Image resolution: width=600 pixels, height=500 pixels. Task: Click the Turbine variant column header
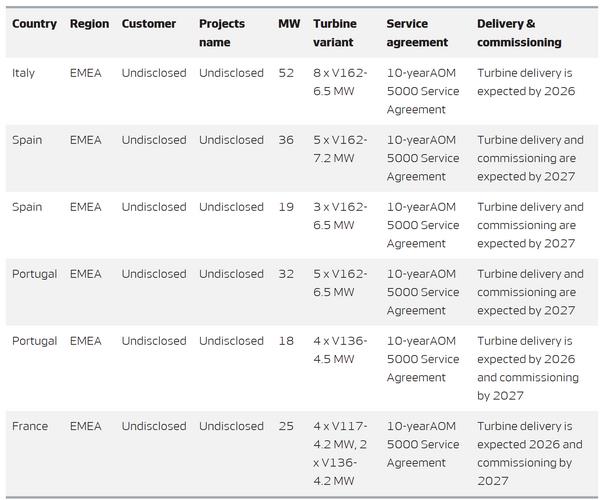click(x=334, y=33)
